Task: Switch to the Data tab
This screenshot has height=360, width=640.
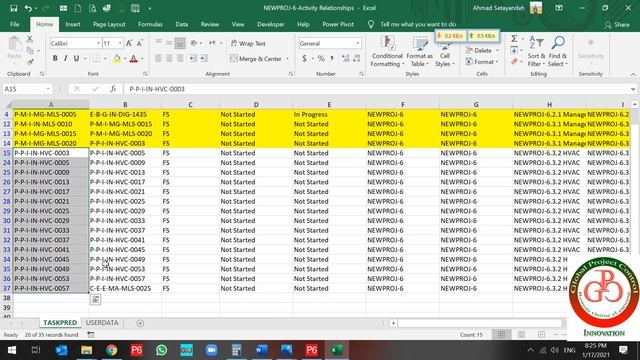Action: click(182, 24)
